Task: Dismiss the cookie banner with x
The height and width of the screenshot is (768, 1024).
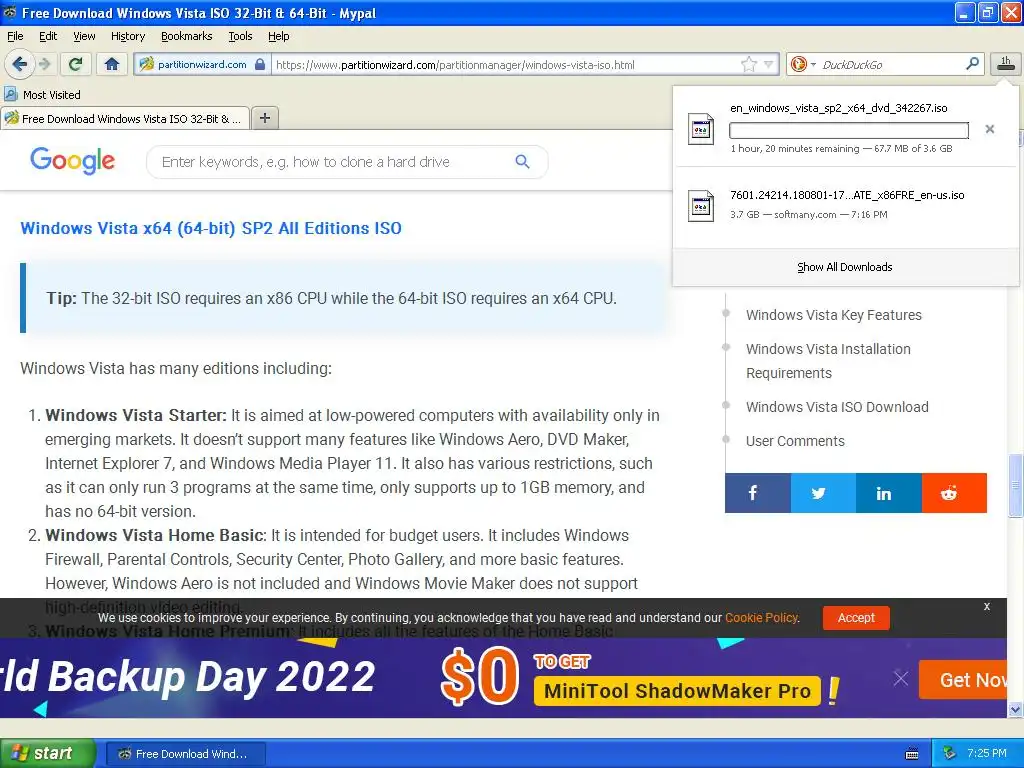Action: click(x=987, y=607)
